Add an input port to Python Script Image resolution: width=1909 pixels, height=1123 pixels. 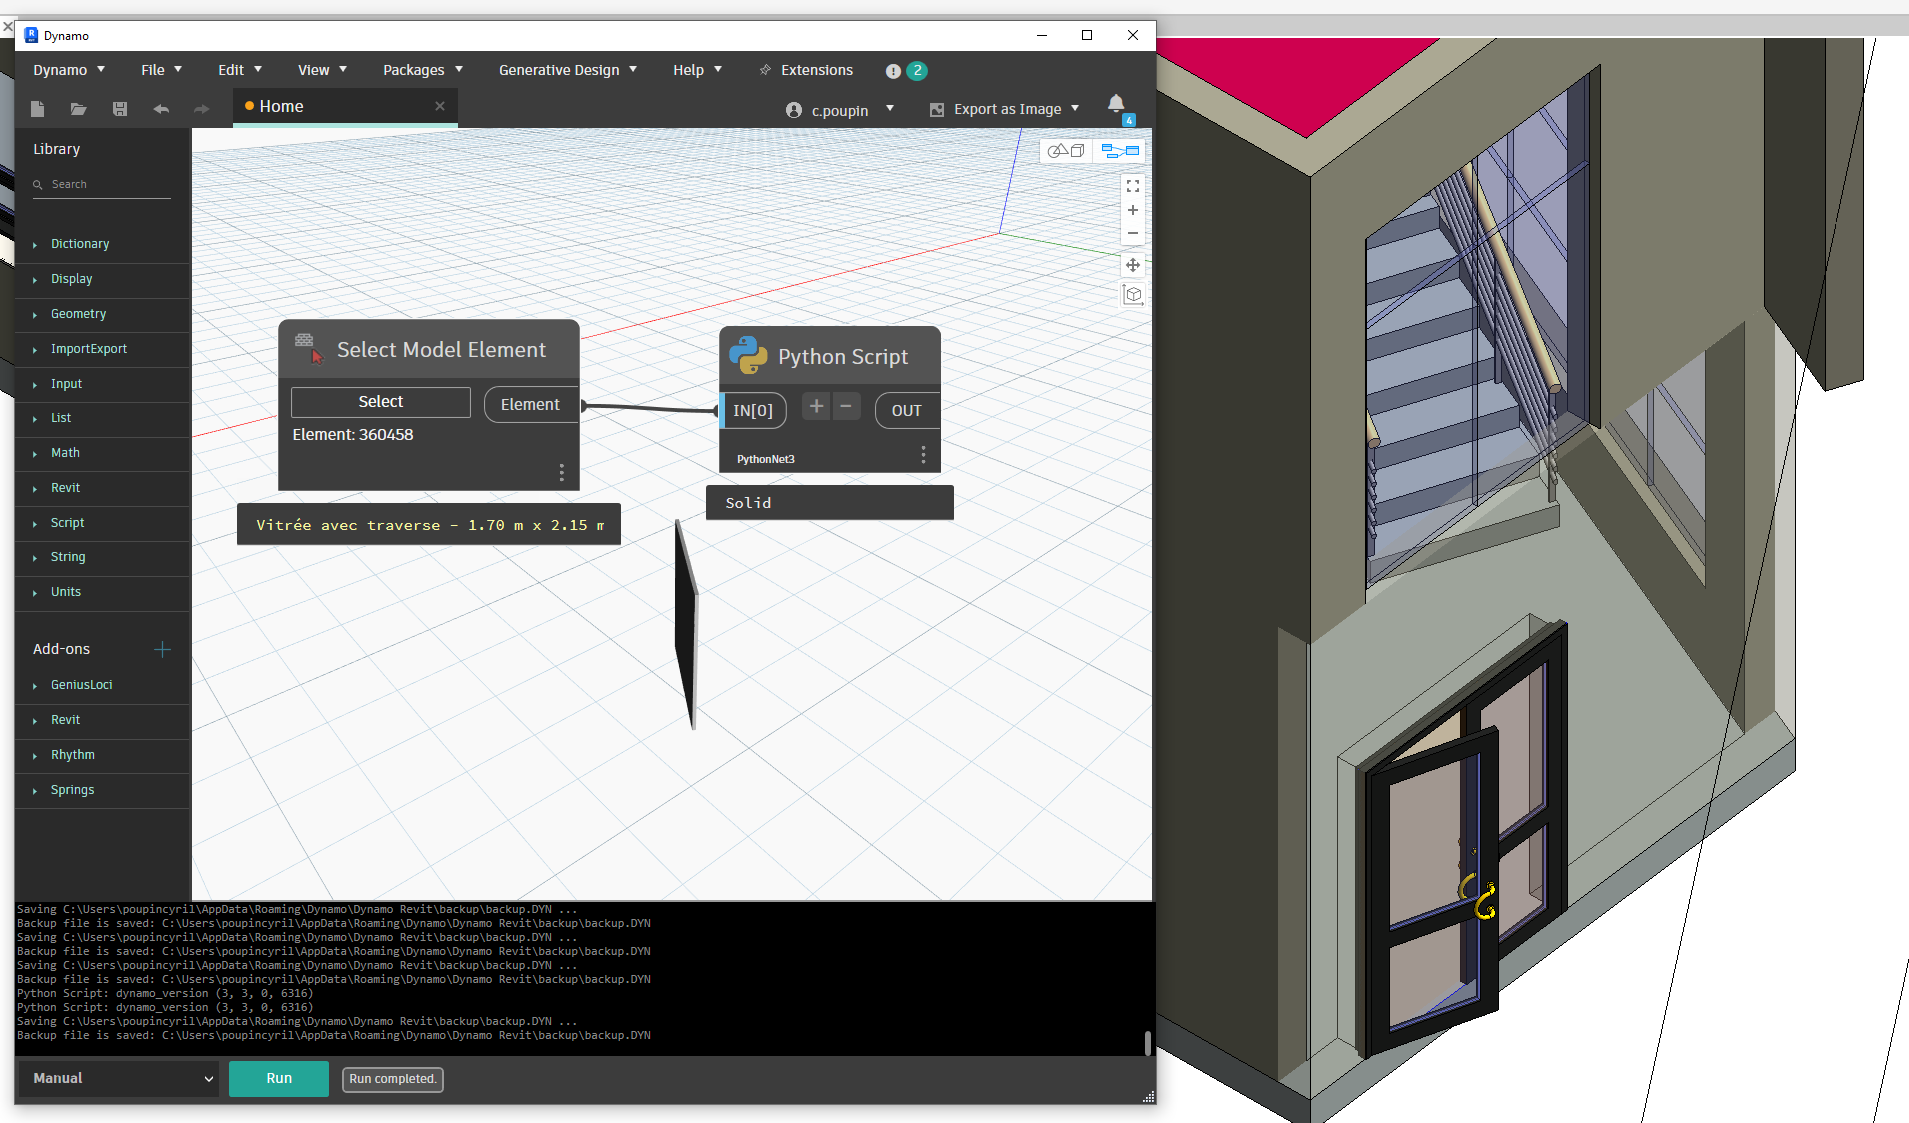tap(816, 406)
